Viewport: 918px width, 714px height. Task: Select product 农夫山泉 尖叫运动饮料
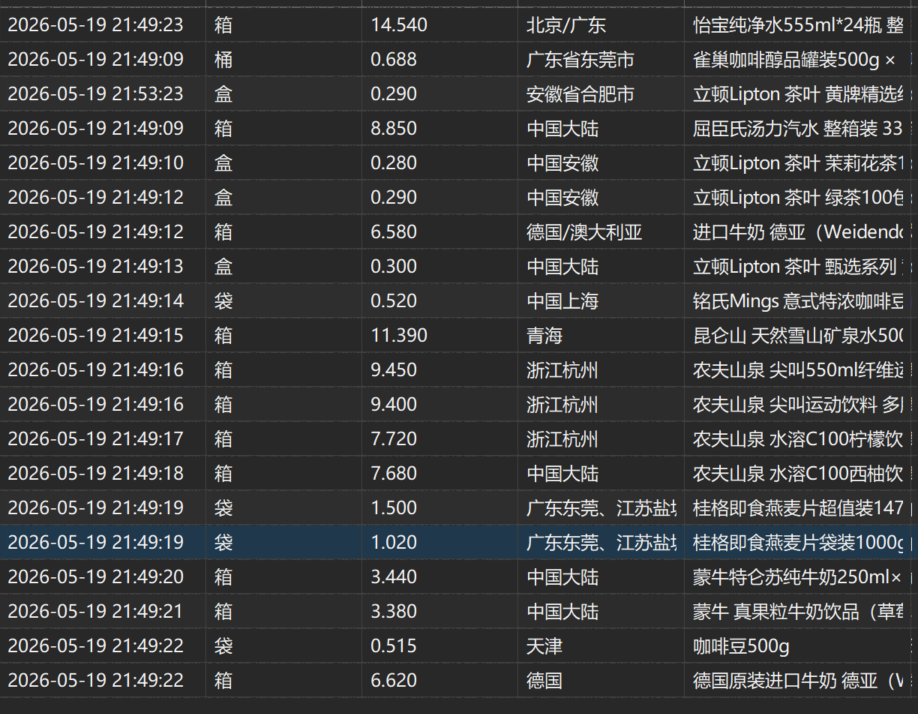pyautogui.click(x=798, y=405)
